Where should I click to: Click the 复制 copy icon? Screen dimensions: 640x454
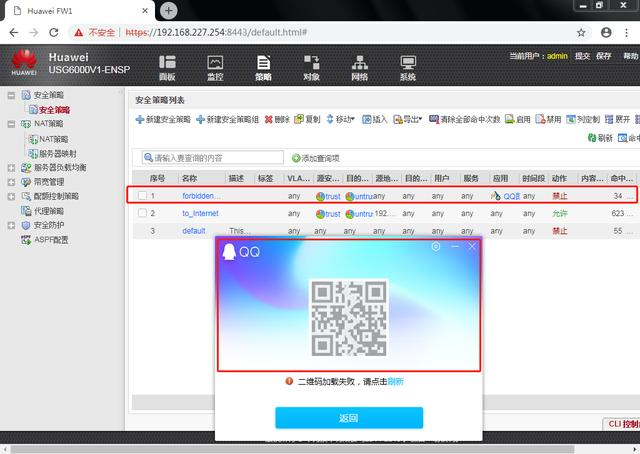click(299, 119)
